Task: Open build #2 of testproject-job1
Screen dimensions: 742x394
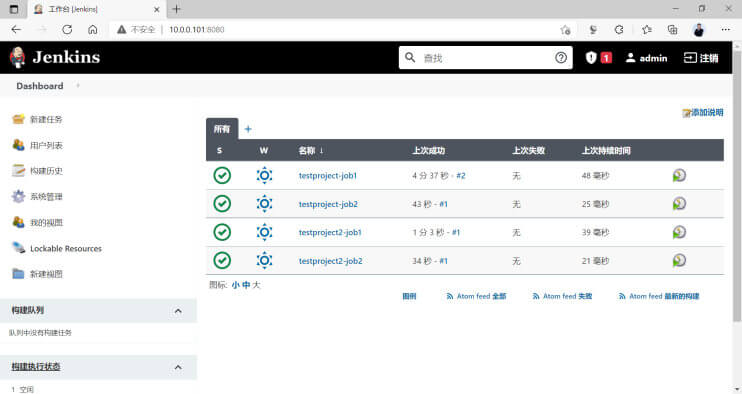Action: pos(460,175)
